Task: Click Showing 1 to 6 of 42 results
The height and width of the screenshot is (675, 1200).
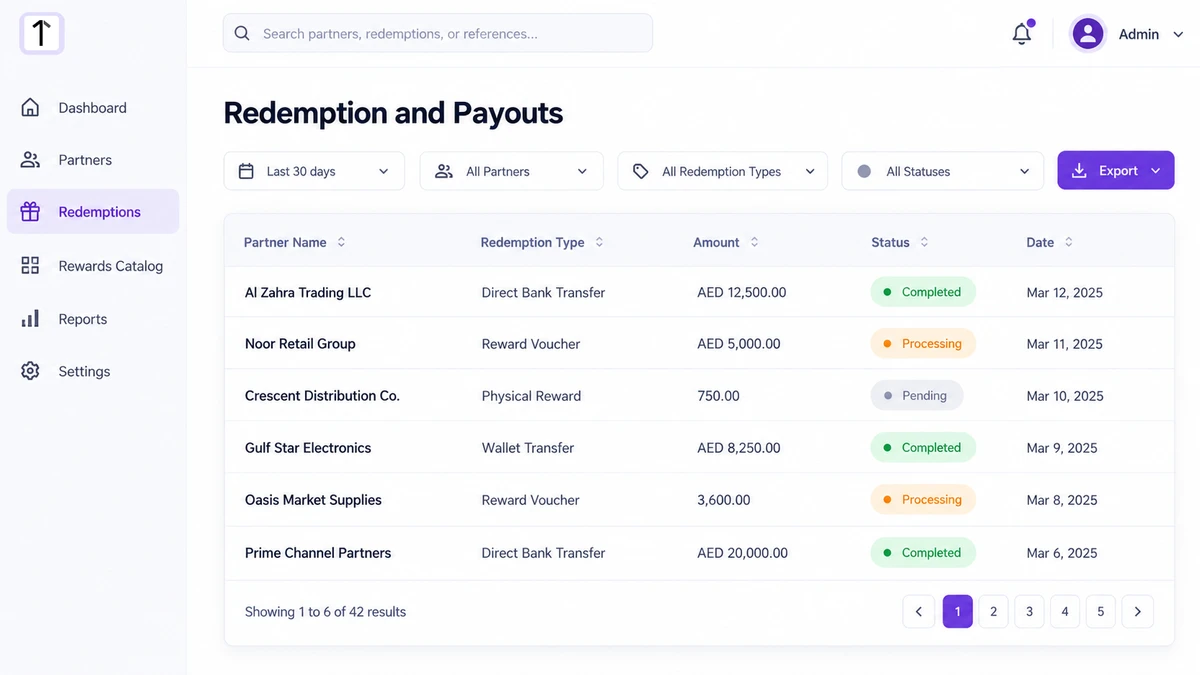Action: click(325, 612)
